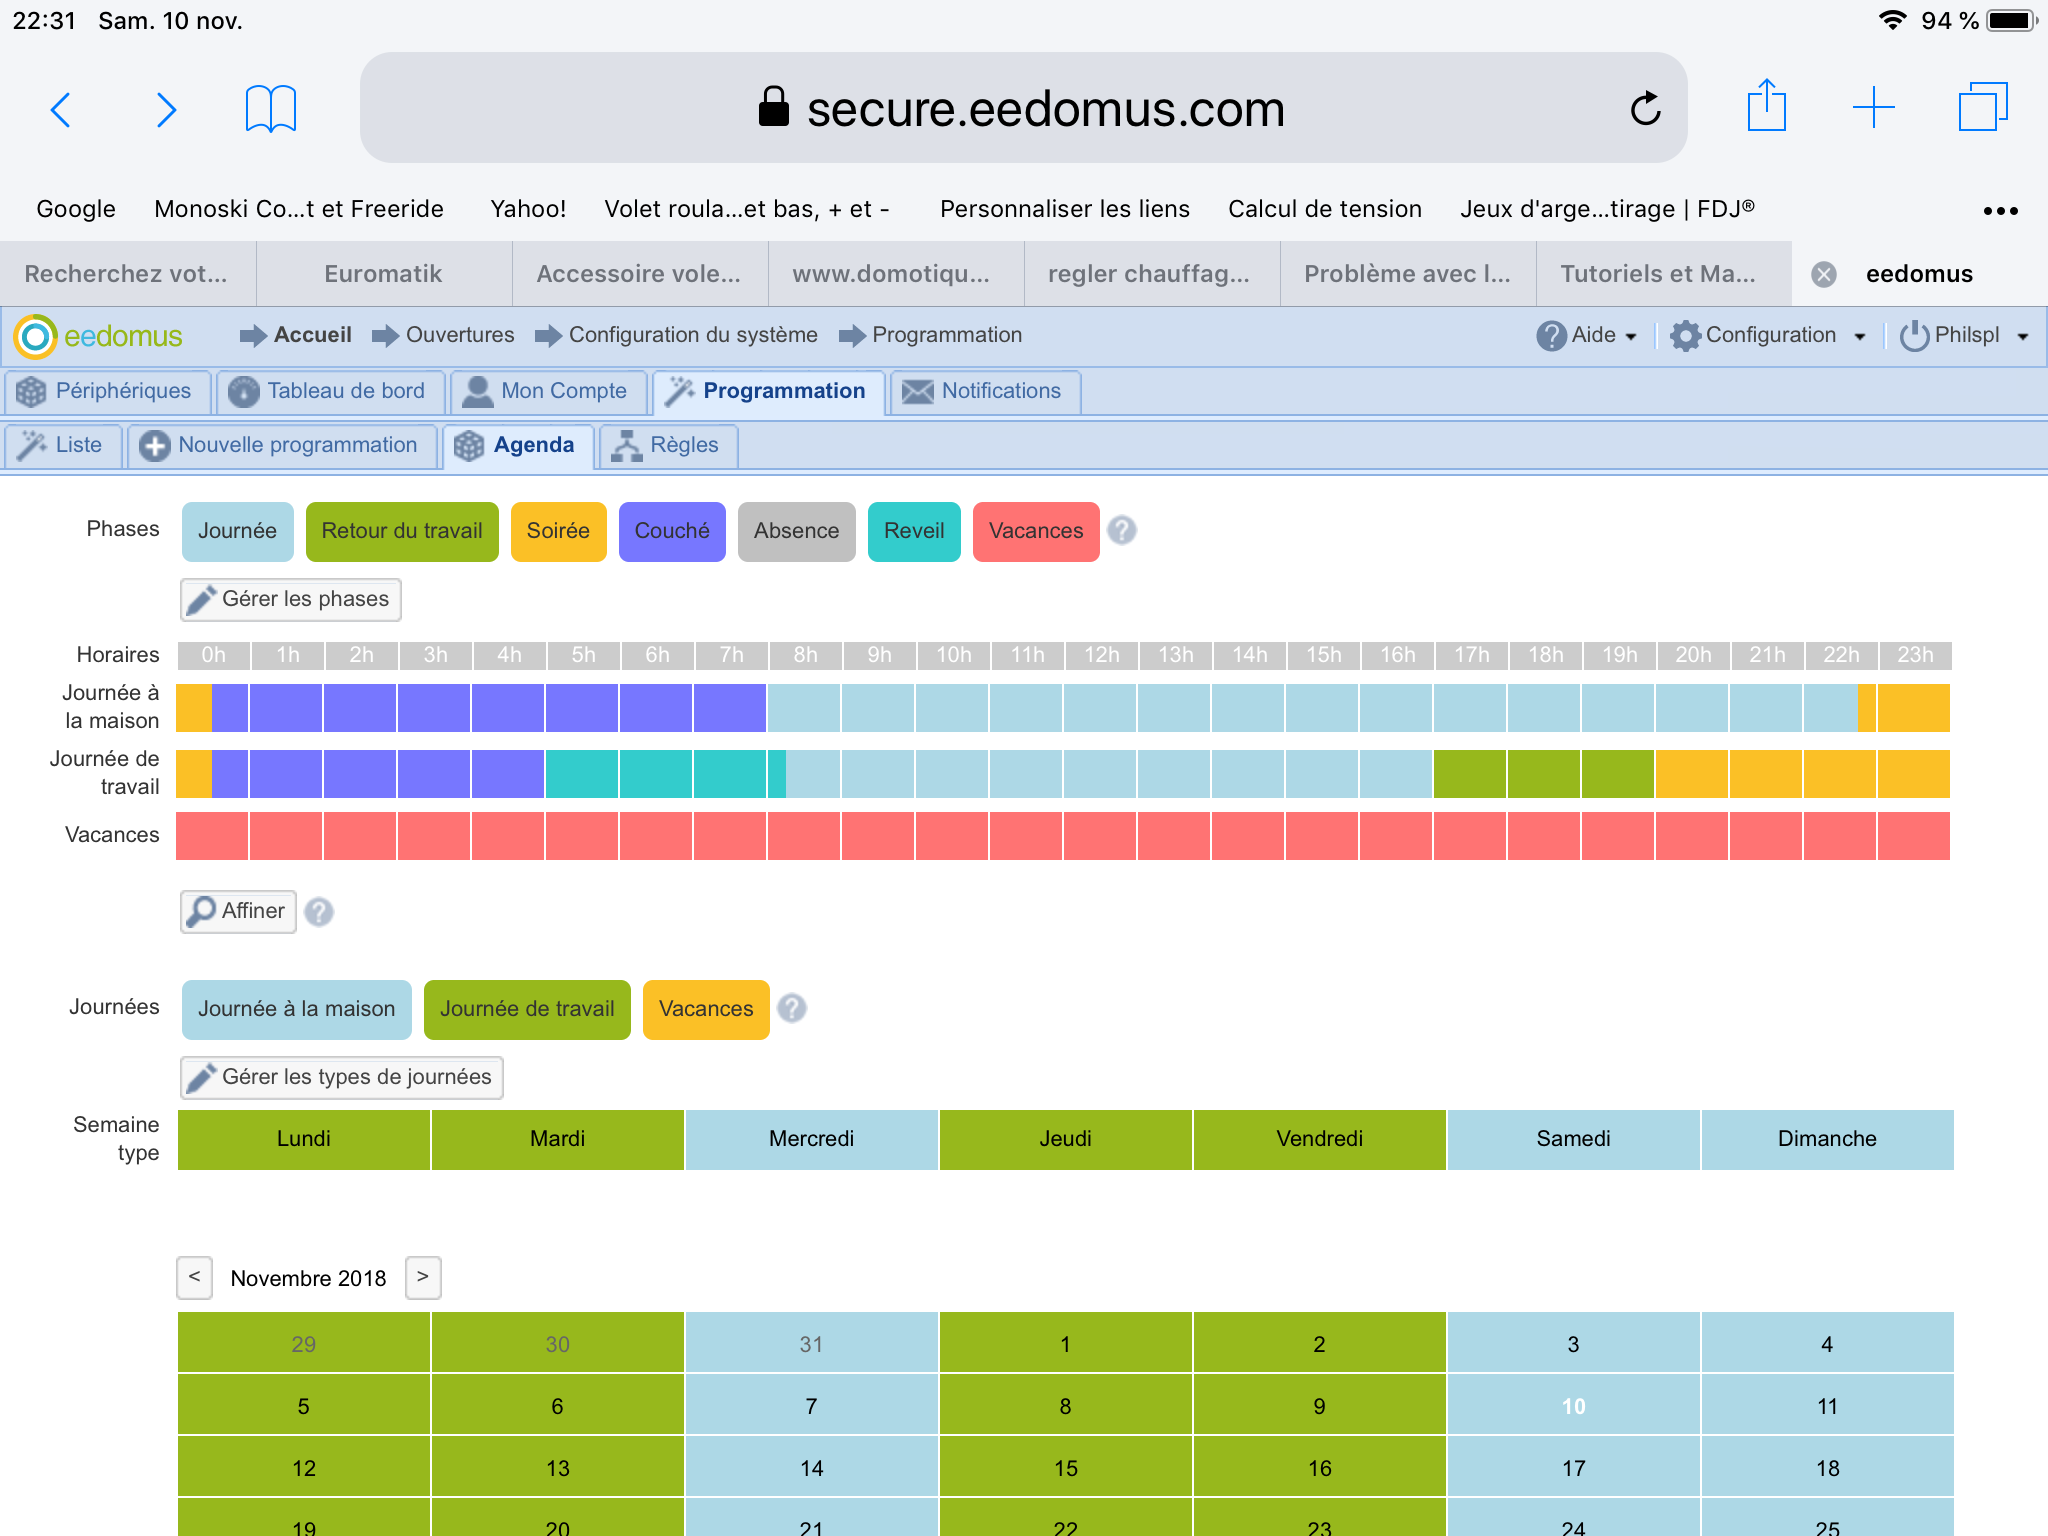Expand the Aide dropdown arrow
The width and height of the screenshot is (2048, 1536).
(x=1631, y=337)
